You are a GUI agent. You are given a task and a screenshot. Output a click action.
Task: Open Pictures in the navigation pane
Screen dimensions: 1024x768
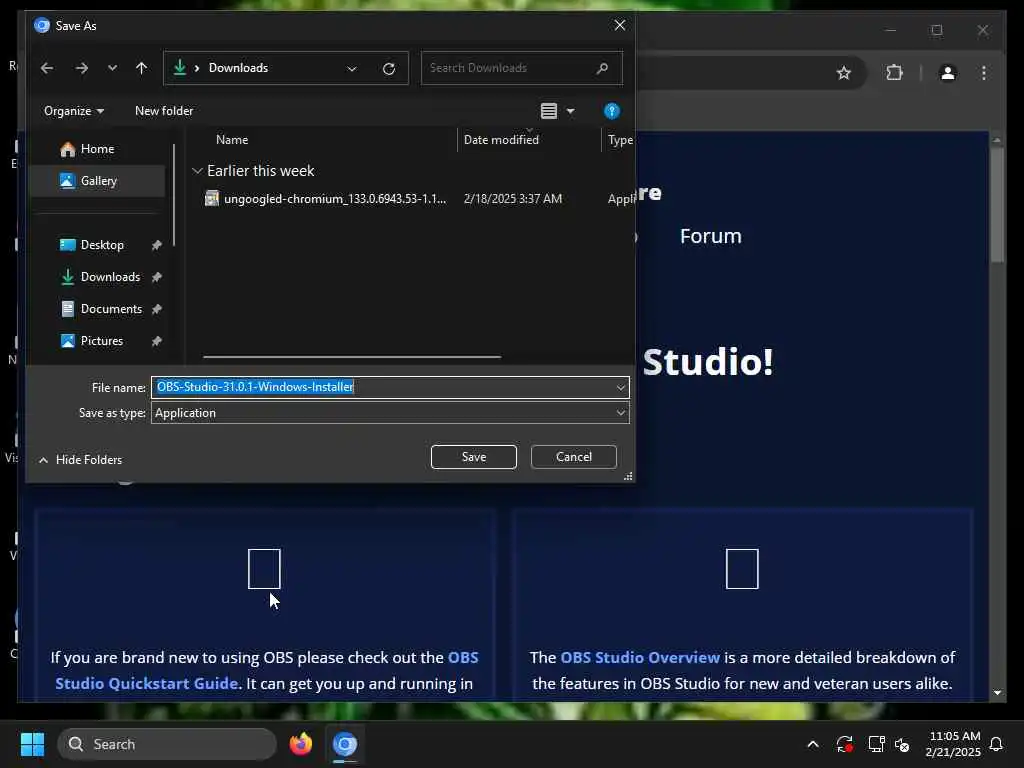(101, 341)
